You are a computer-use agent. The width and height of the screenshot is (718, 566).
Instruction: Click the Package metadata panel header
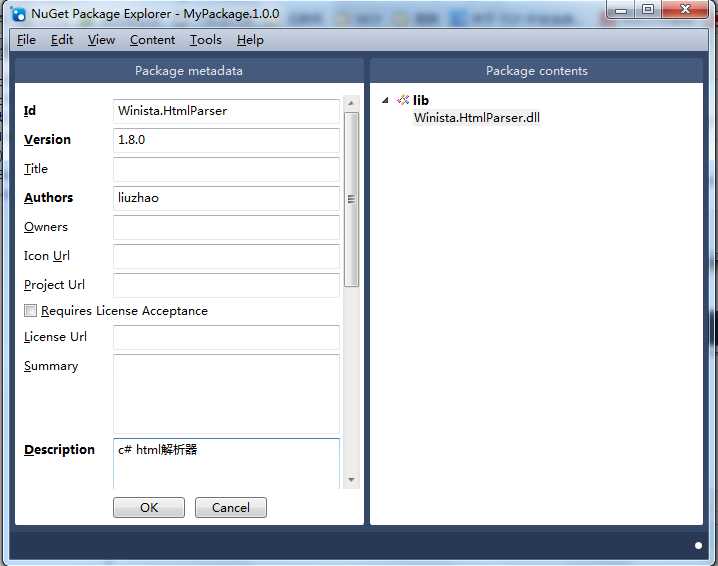[x=189, y=71]
